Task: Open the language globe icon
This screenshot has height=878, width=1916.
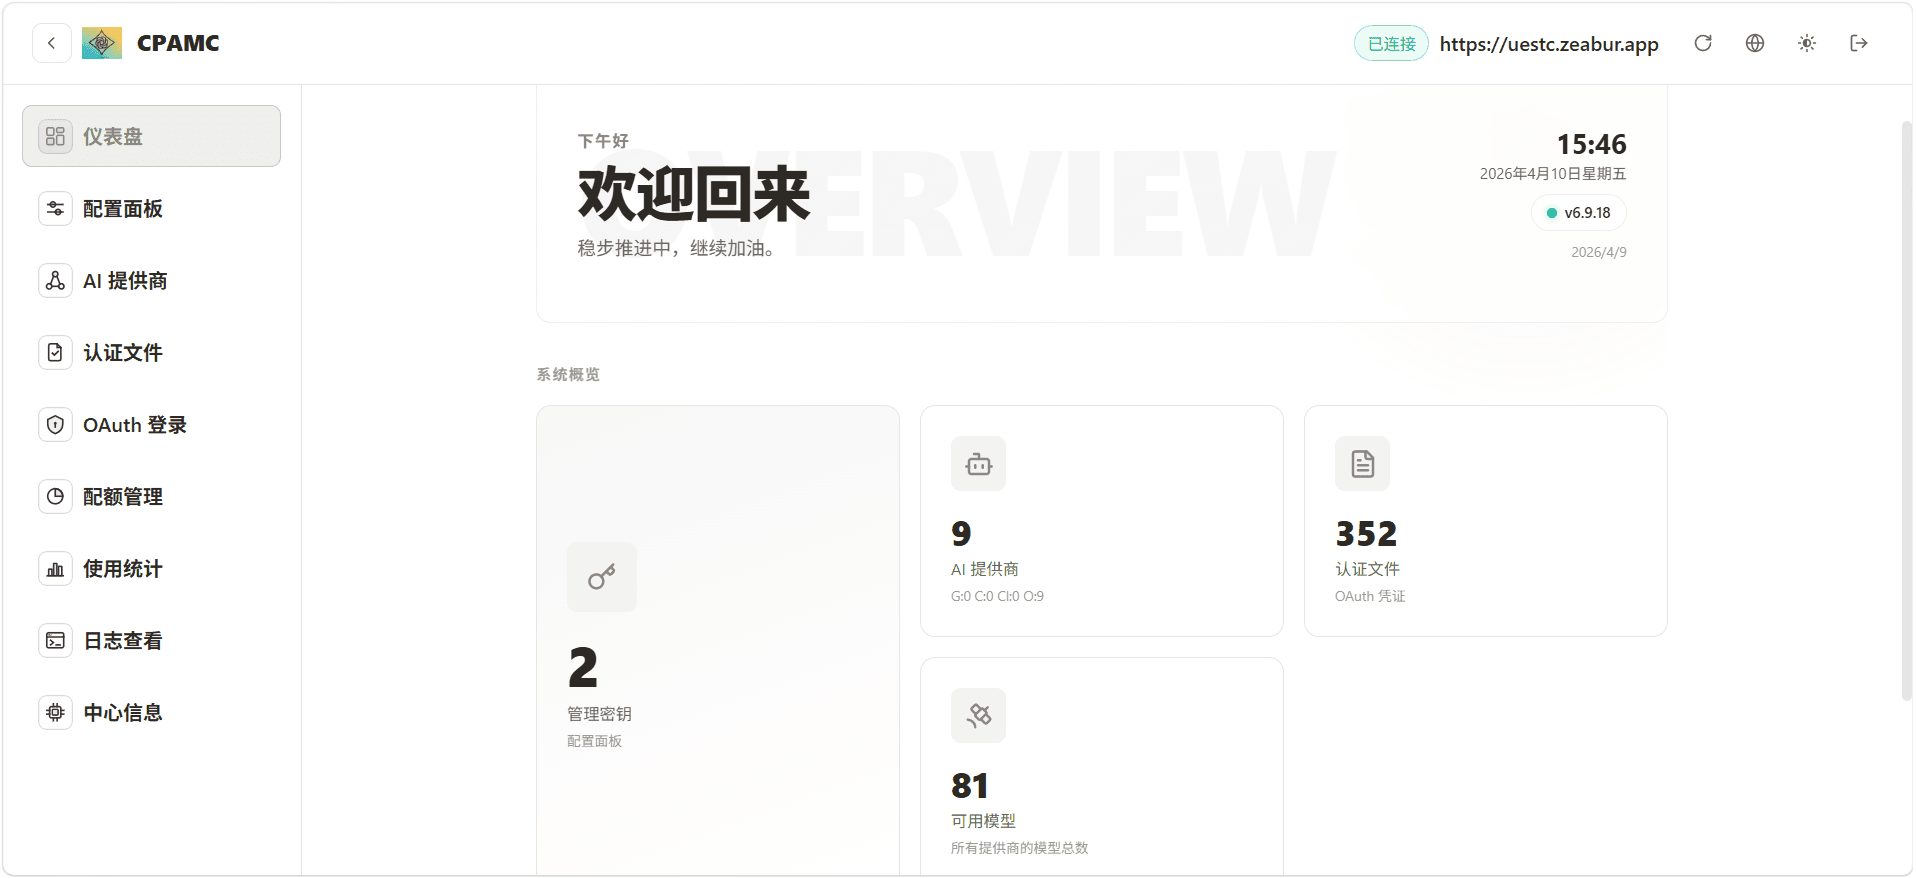Action: coord(1755,43)
